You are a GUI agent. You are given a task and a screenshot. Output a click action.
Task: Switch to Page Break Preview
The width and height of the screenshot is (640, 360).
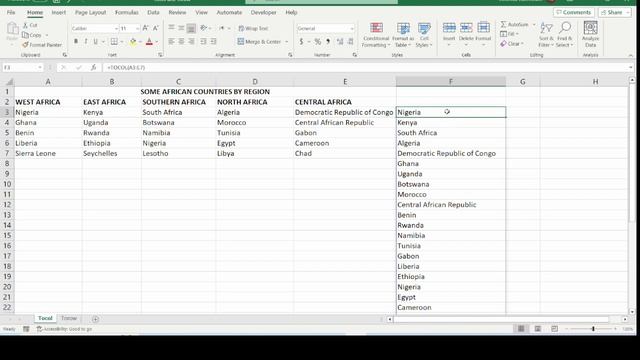[x=554, y=329]
